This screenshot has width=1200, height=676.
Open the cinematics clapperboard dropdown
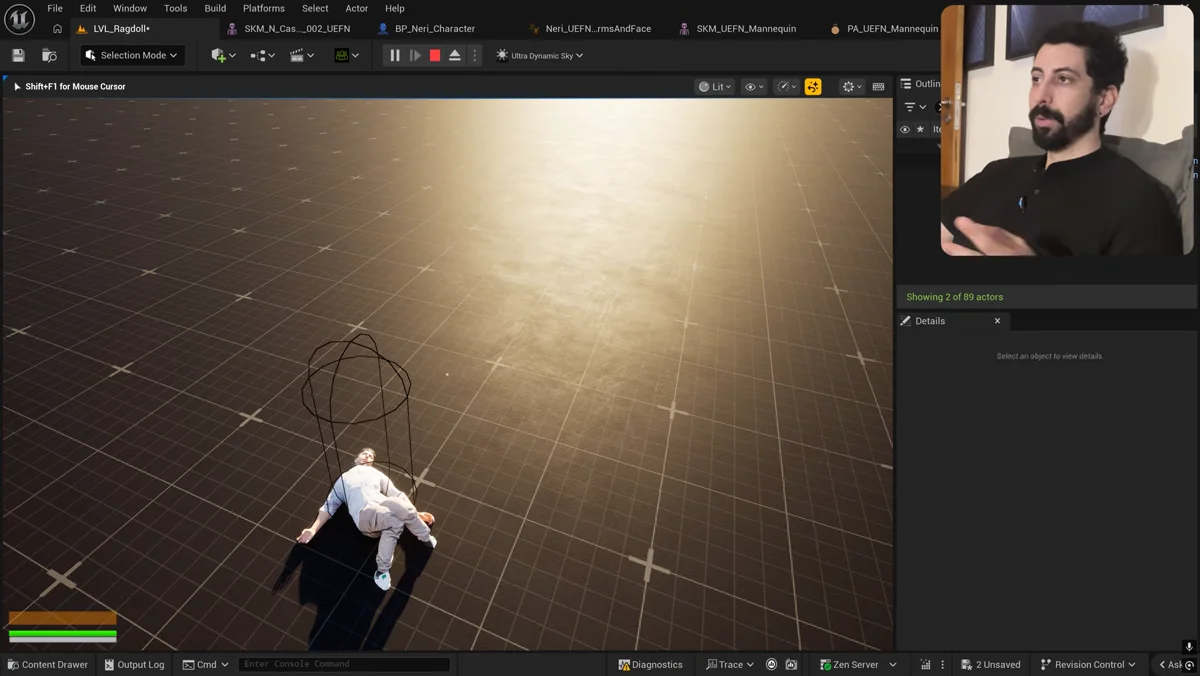tap(301, 56)
